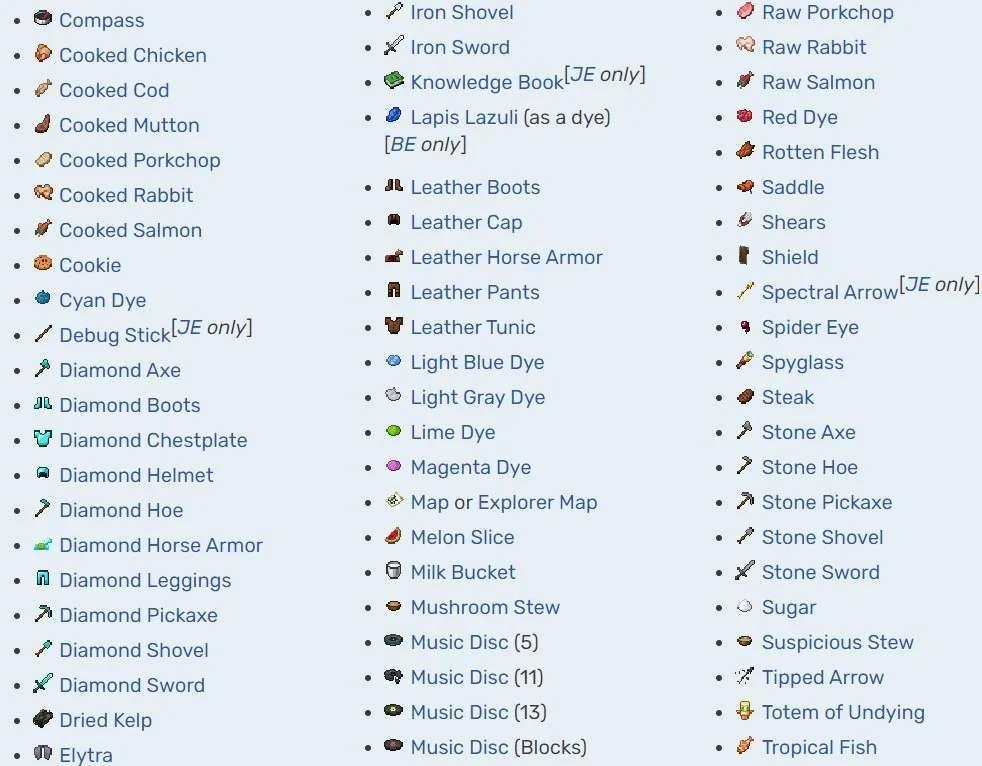982x766 pixels.
Task: Click the Elytra icon
Action: (x=42, y=753)
